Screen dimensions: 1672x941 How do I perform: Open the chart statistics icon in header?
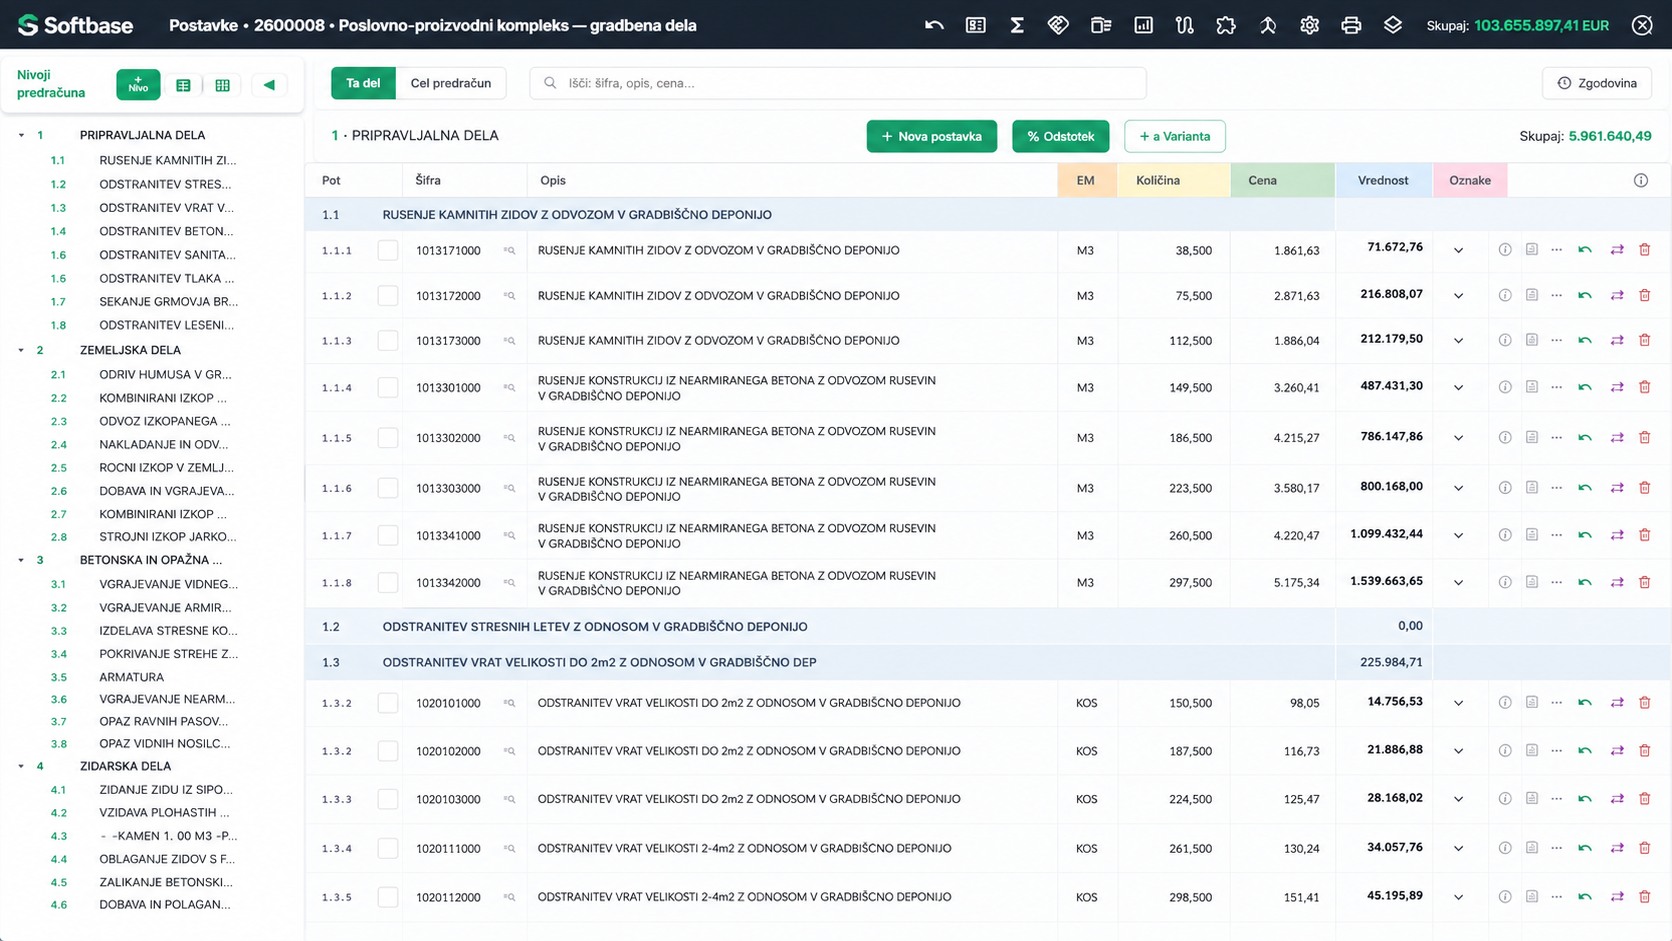pyautogui.click(x=1143, y=25)
